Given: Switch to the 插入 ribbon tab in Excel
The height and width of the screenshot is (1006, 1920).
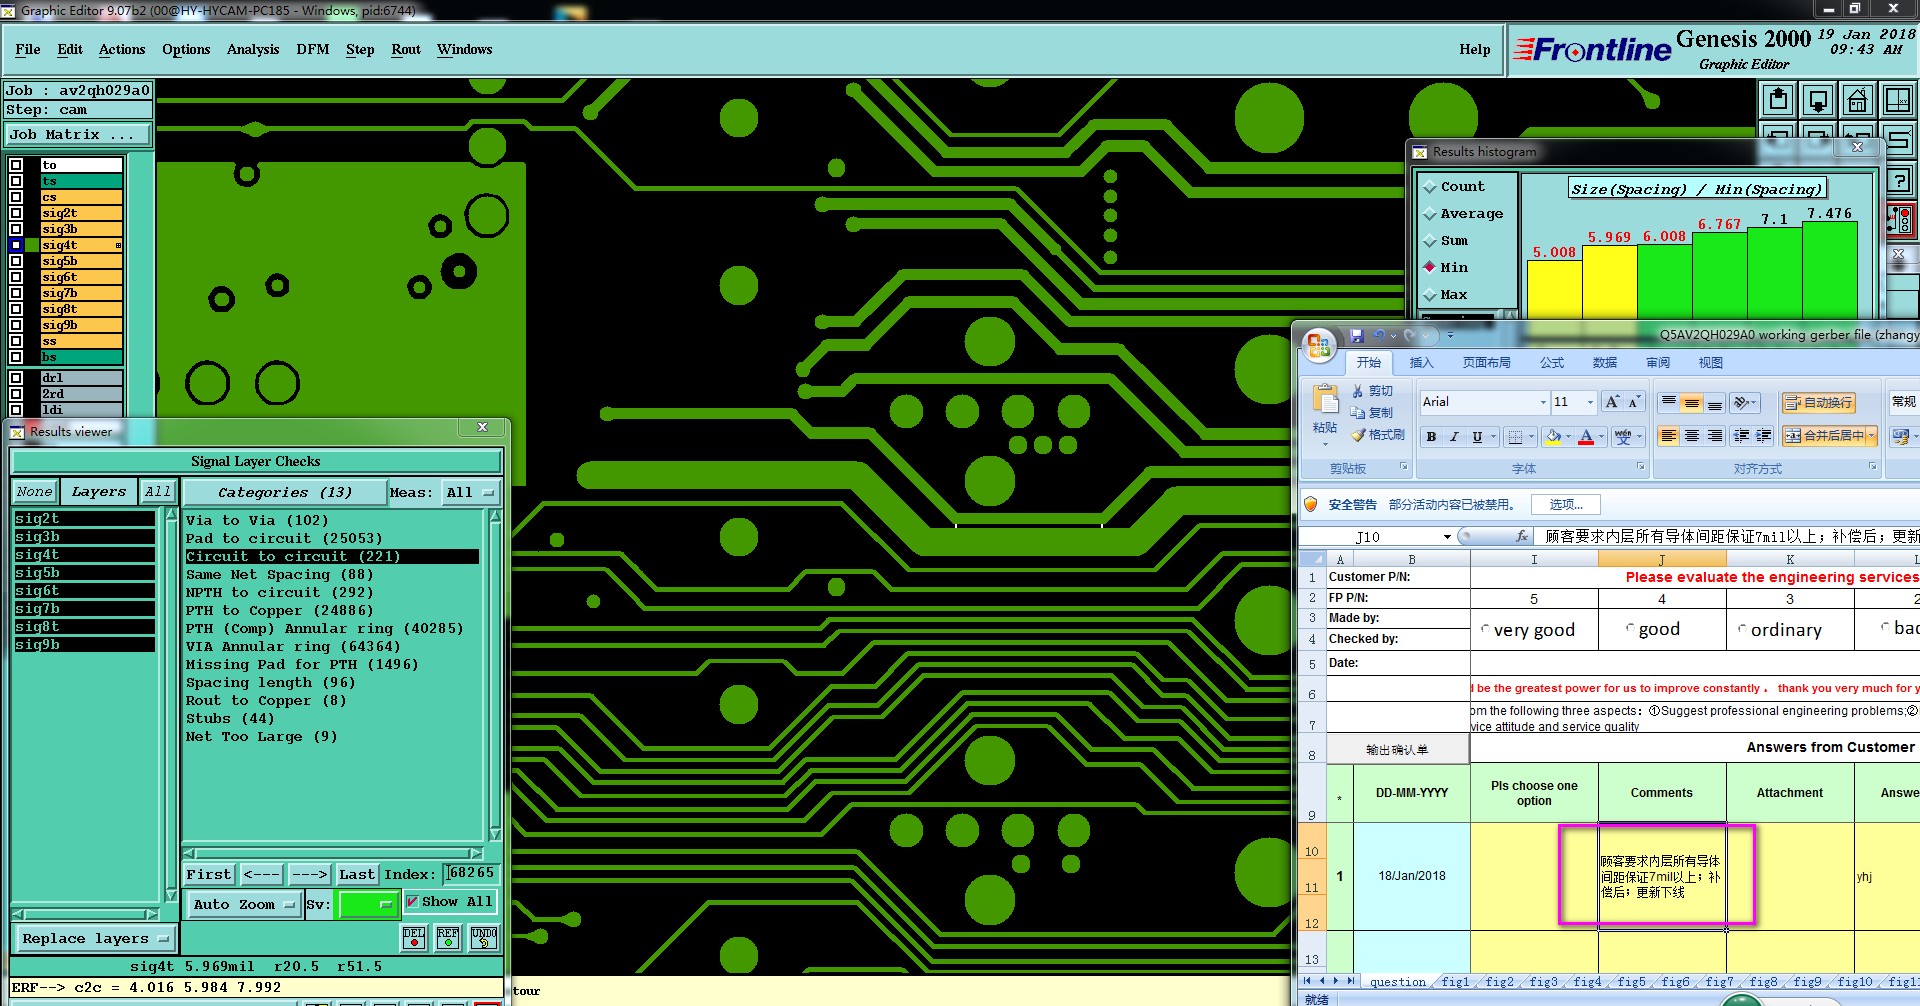Looking at the screenshot, I should pos(1421,362).
